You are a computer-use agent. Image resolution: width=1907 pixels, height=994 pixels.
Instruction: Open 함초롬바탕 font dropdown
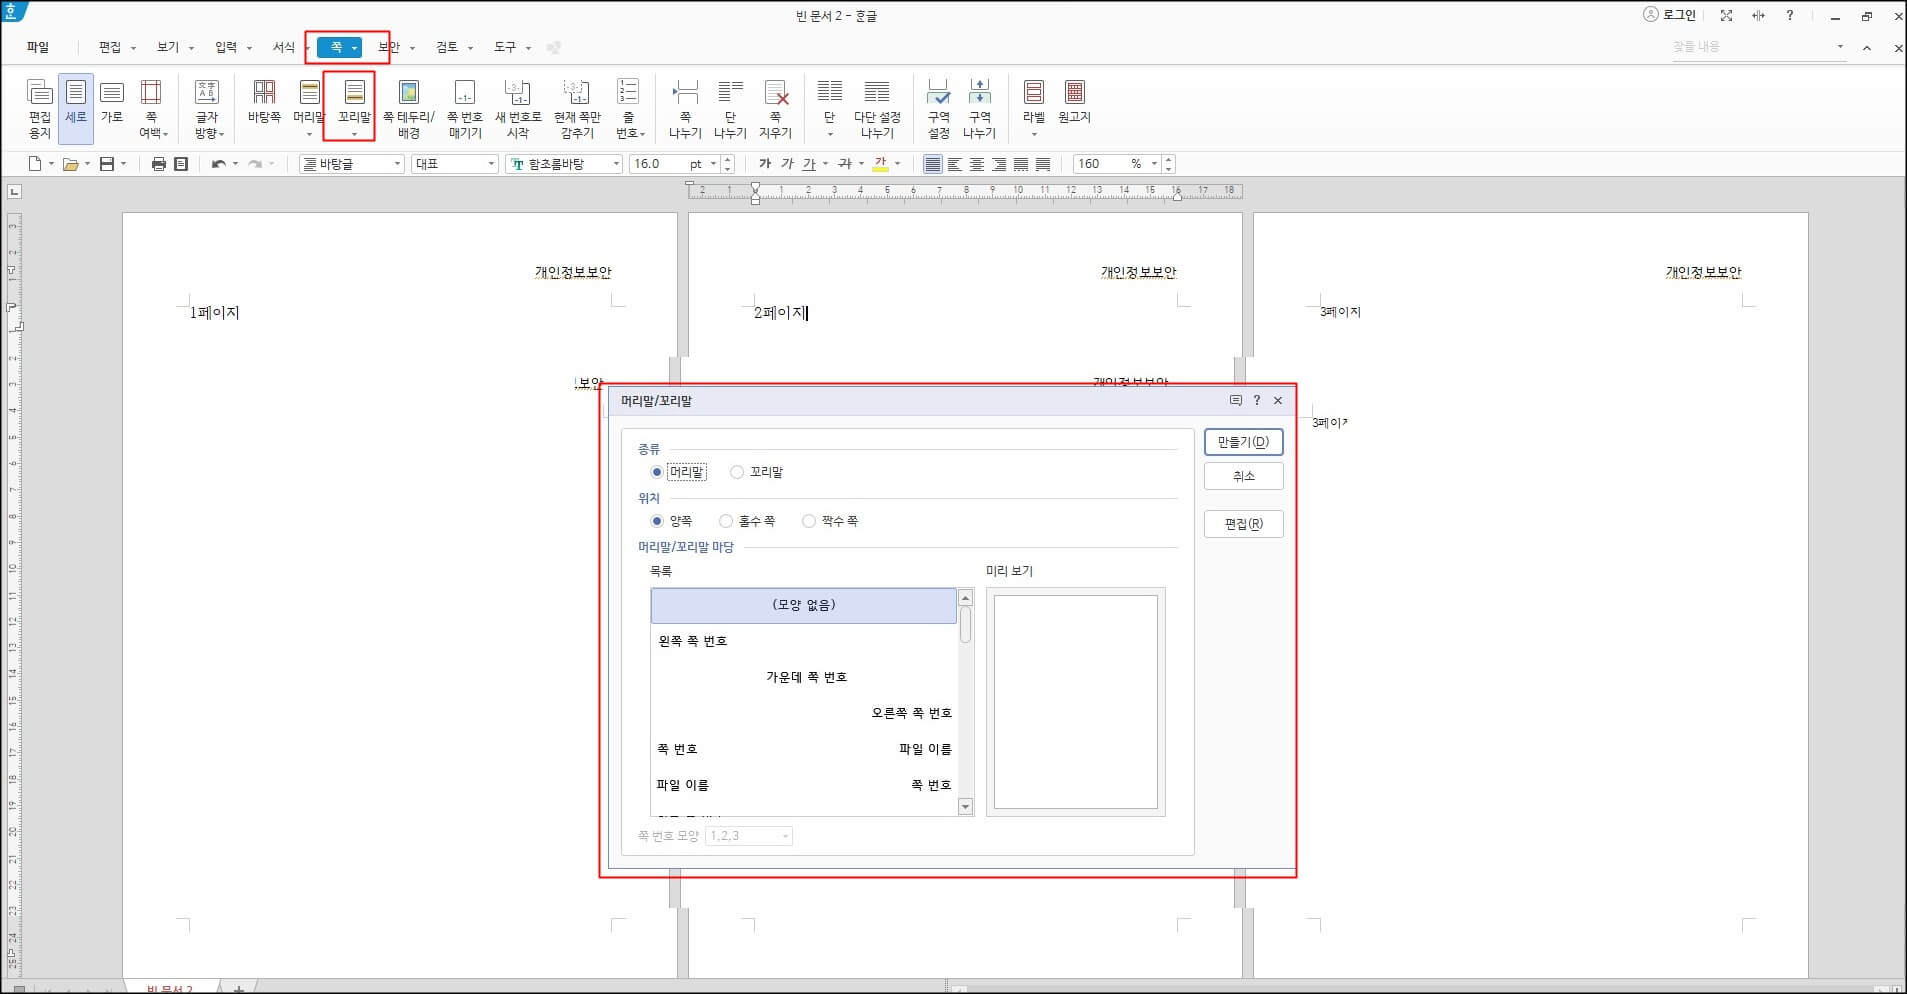click(564, 164)
